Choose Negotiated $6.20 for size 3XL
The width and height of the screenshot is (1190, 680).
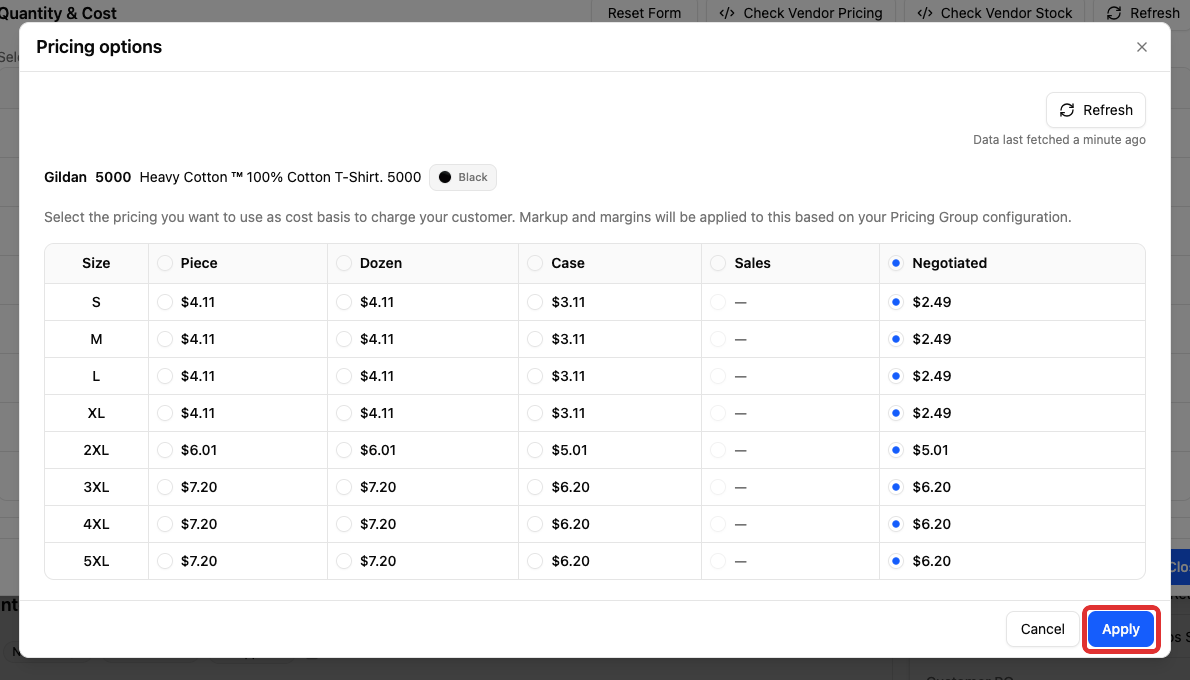pyautogui.click(x=896, y=487)
